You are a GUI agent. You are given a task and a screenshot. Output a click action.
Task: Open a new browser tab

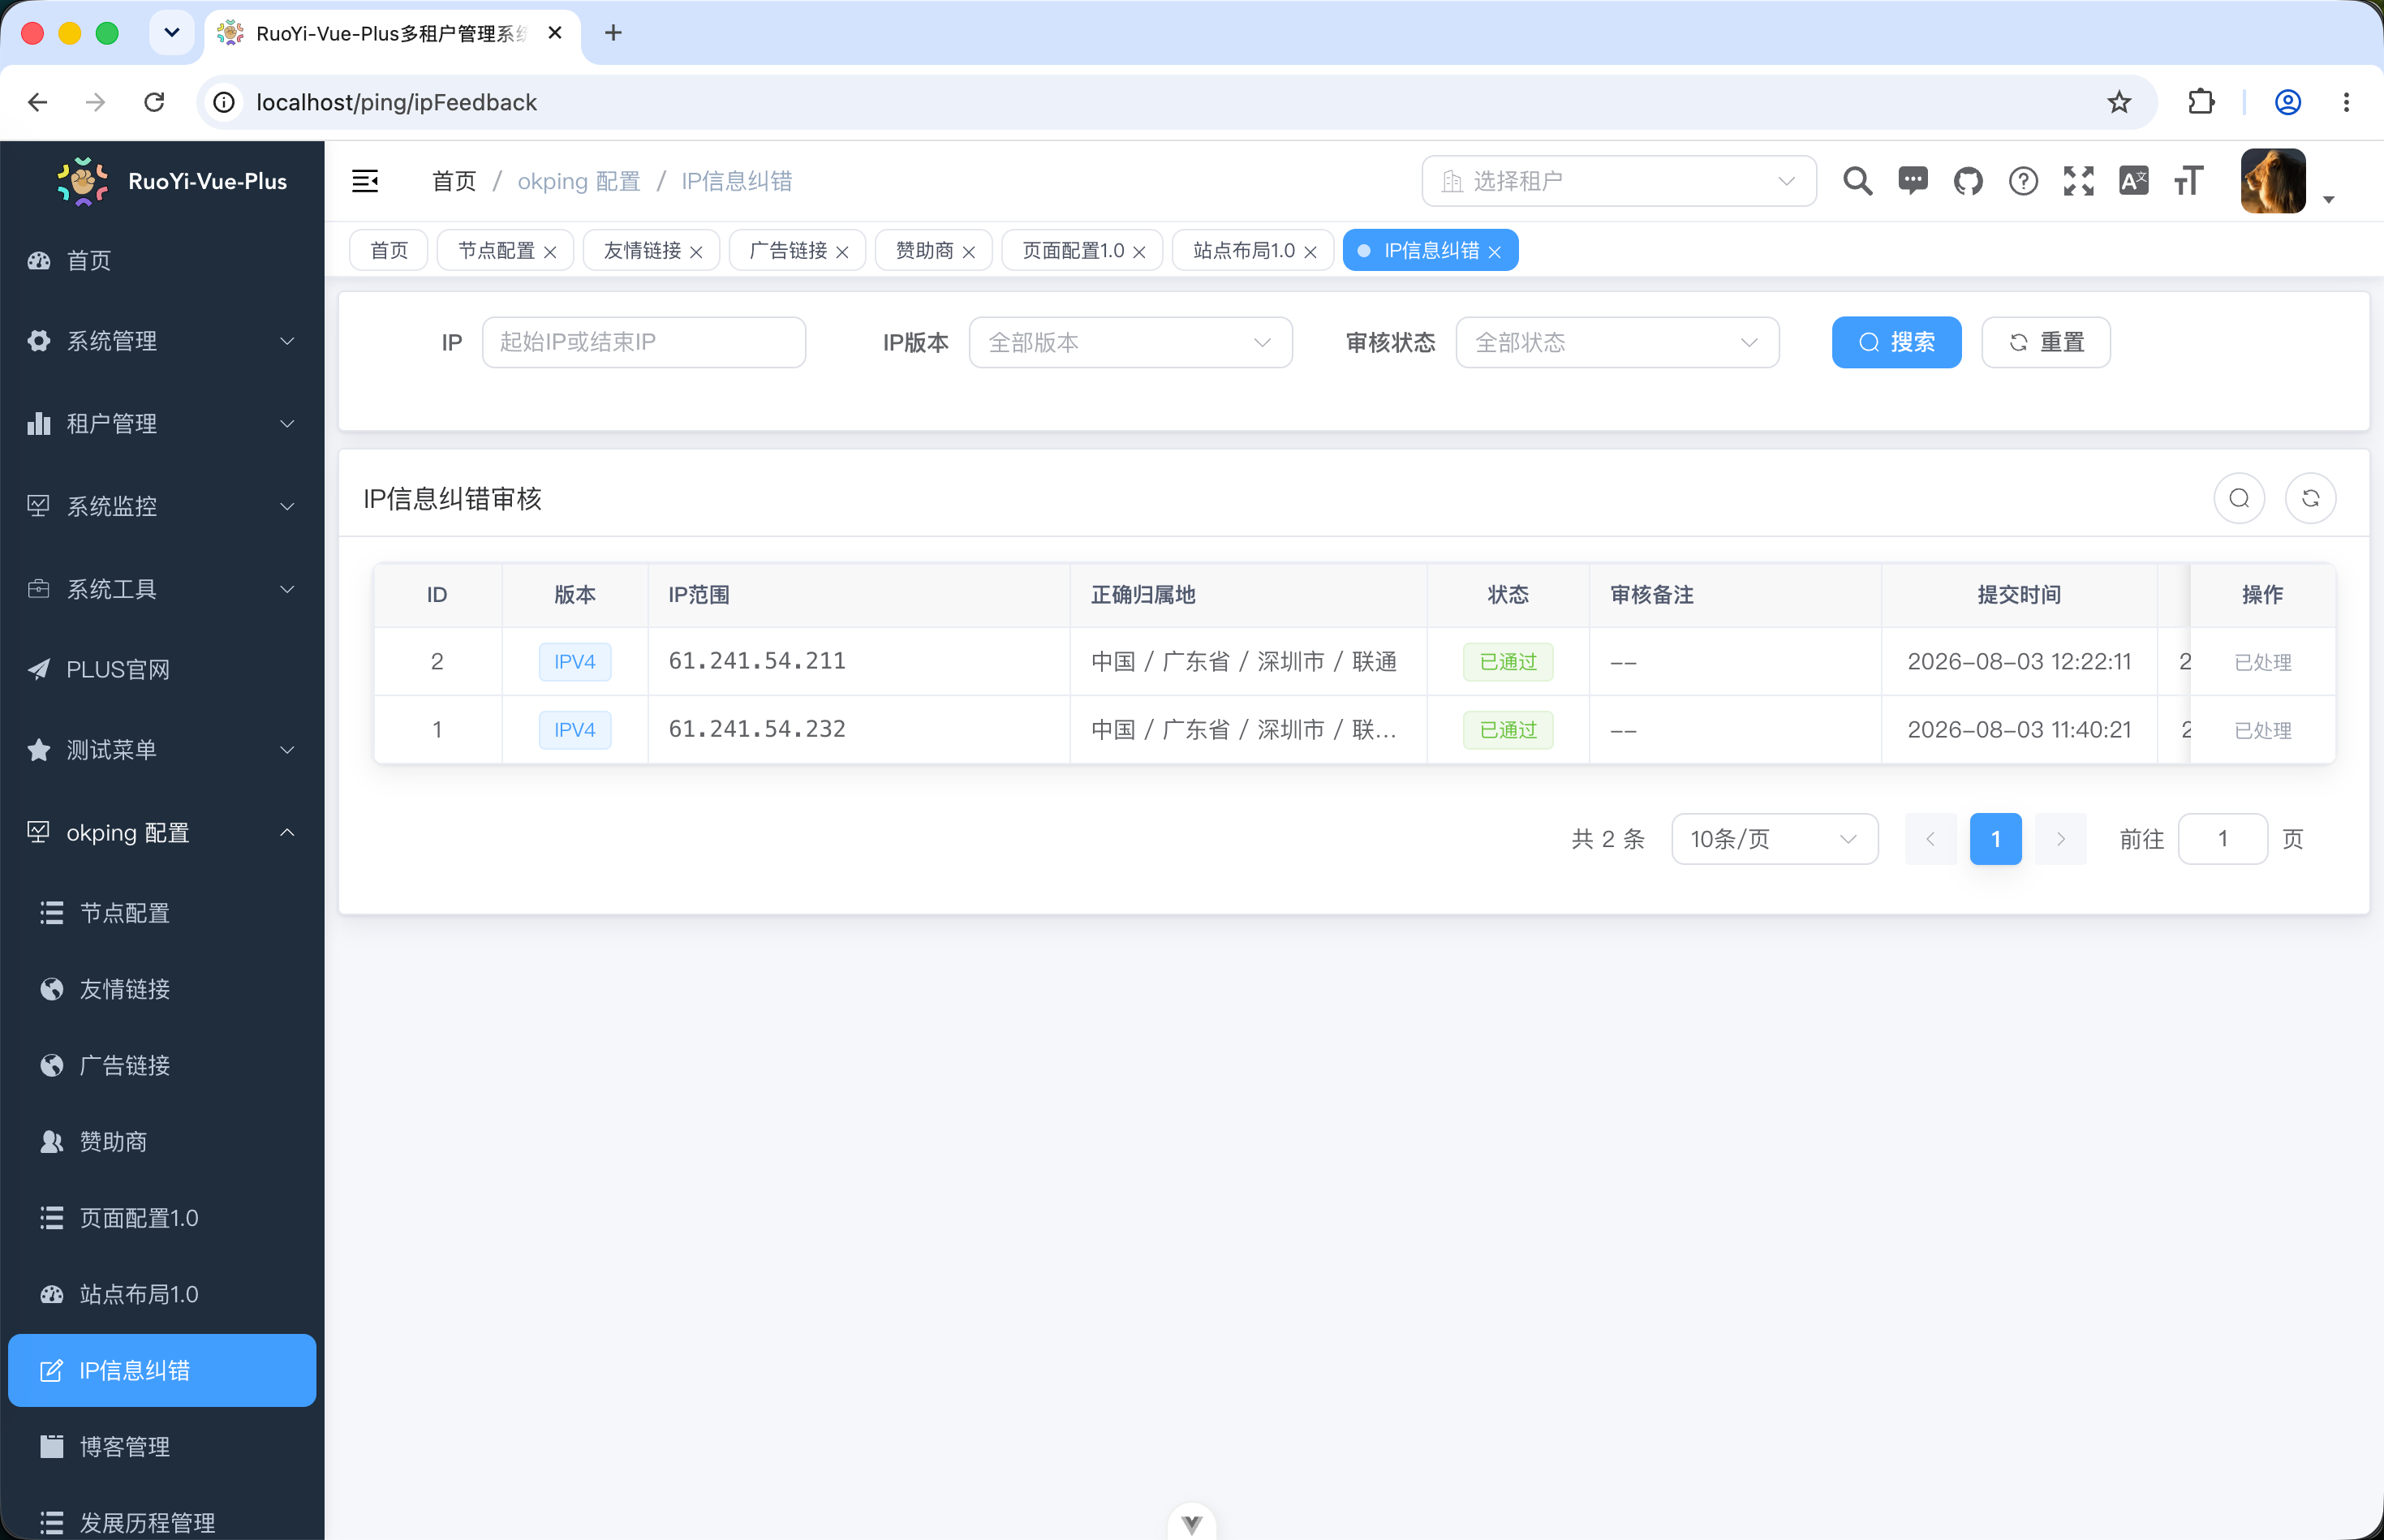[613, 33]
